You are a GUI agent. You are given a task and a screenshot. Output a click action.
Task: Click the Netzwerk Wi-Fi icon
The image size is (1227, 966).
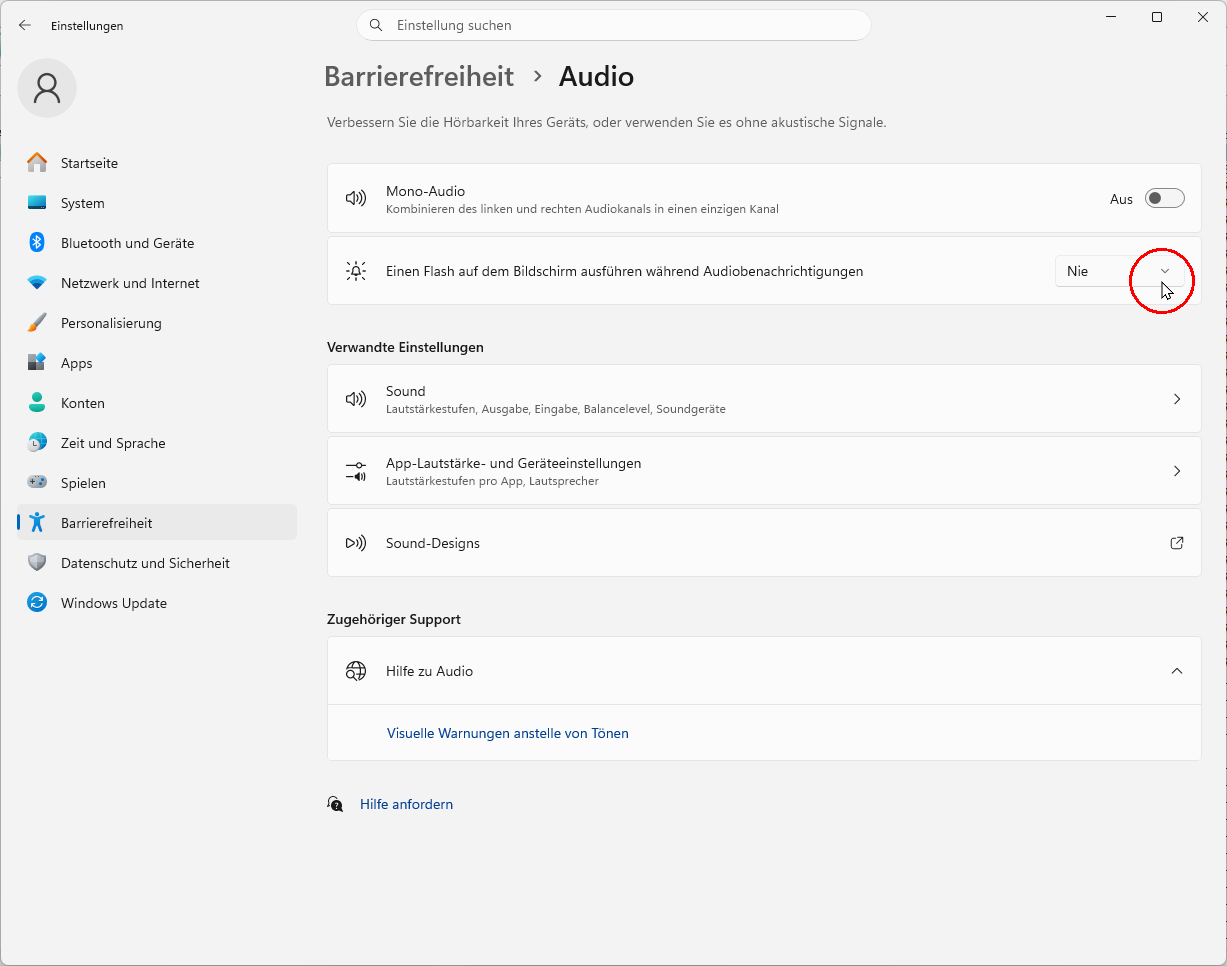(37, 283)
